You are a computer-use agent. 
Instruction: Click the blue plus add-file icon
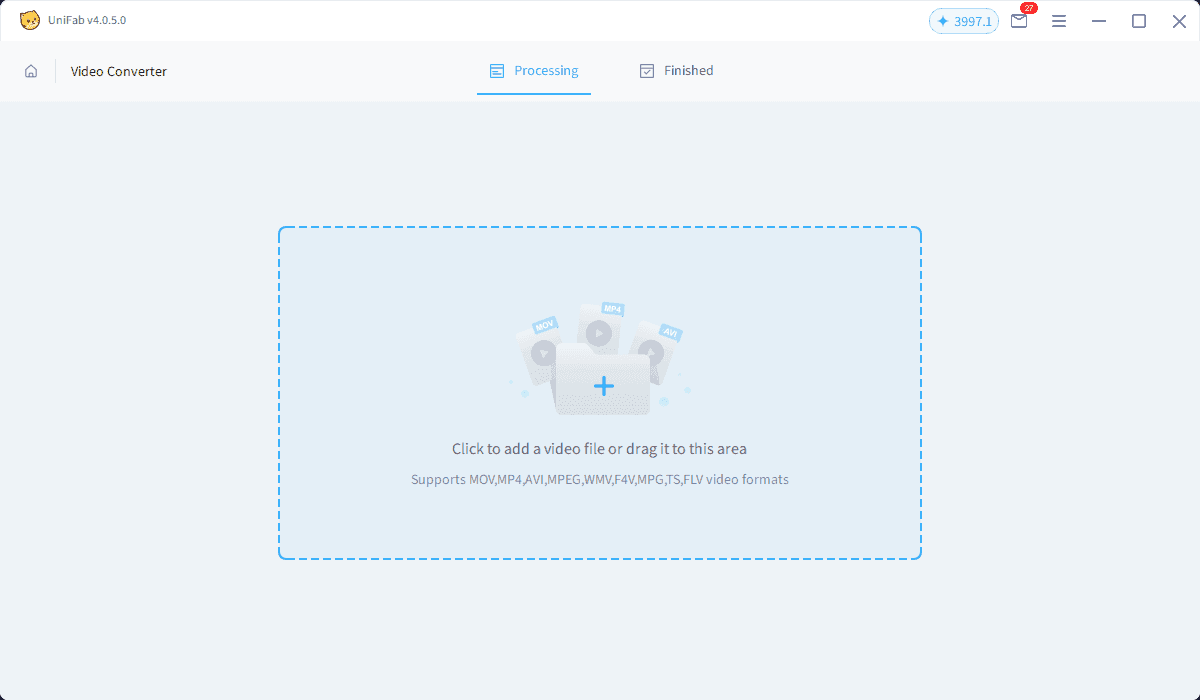point(604,386)
